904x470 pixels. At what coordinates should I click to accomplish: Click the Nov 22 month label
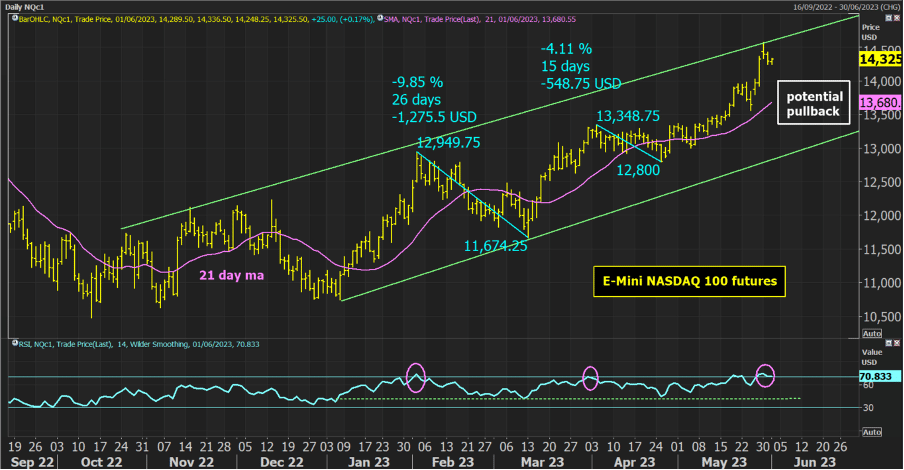click(191, 462)
